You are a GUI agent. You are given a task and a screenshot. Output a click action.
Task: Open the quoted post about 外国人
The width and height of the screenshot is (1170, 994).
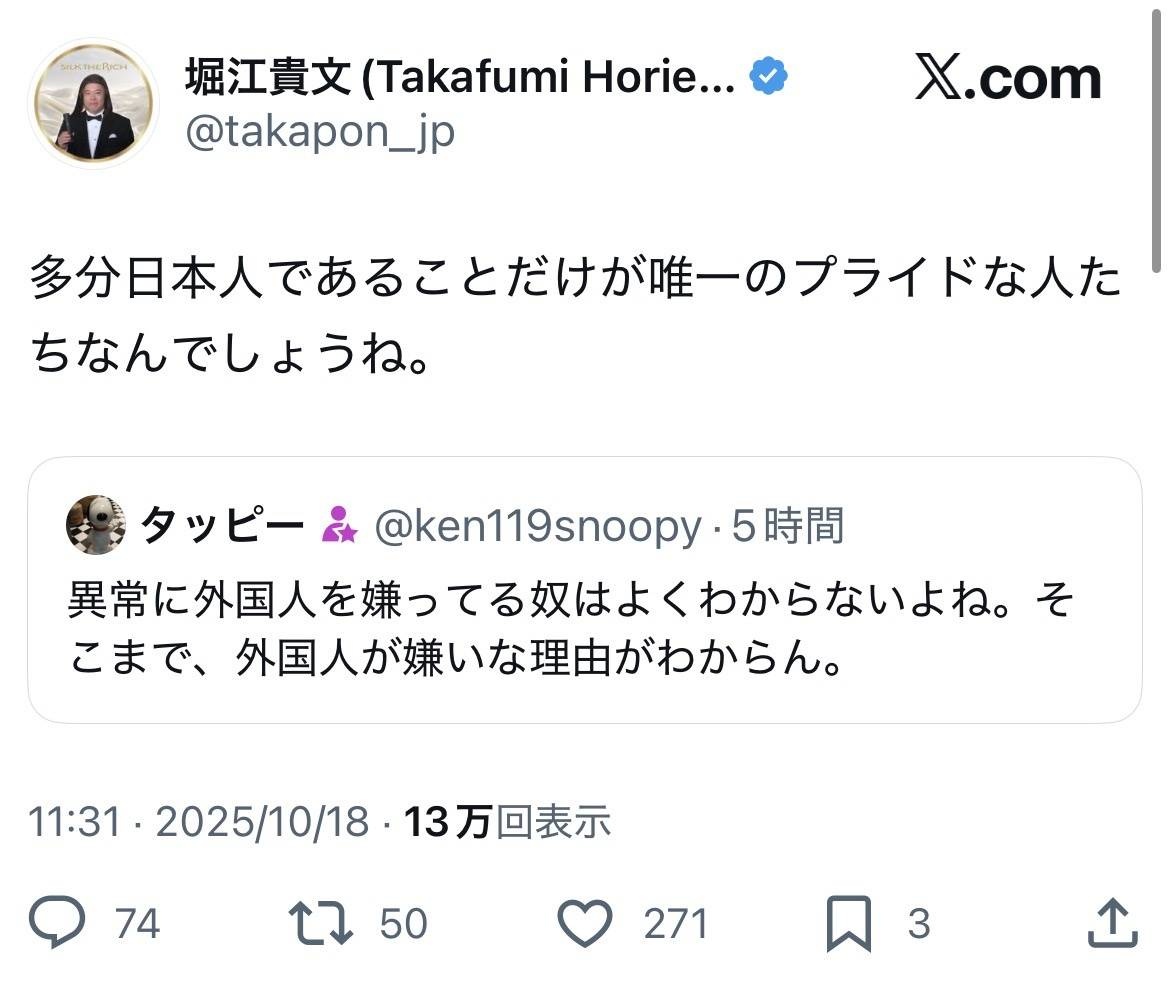click(x=584, y=630)
